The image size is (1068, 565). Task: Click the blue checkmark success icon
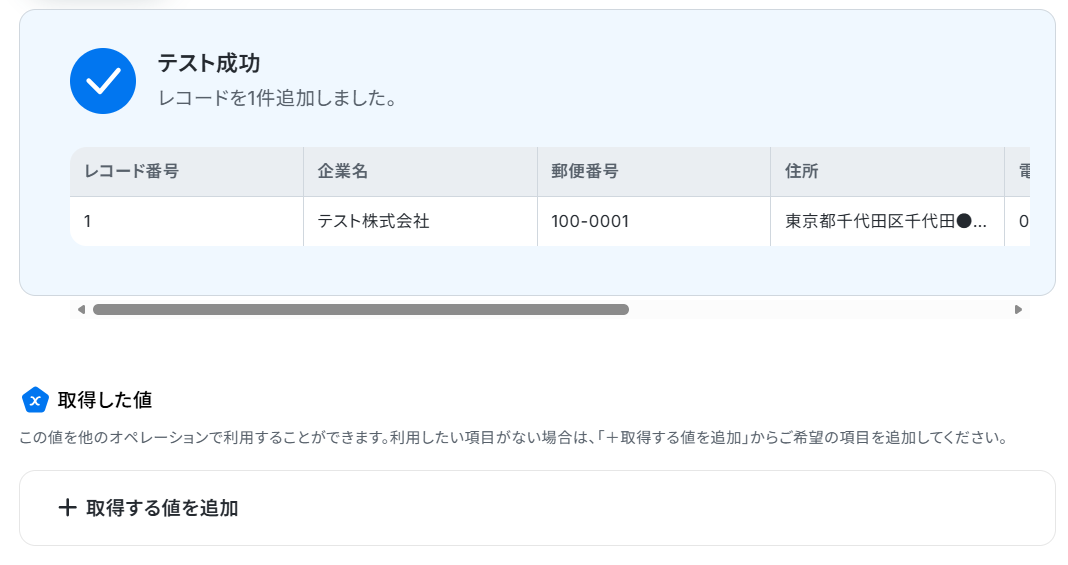tap(103, 81)
